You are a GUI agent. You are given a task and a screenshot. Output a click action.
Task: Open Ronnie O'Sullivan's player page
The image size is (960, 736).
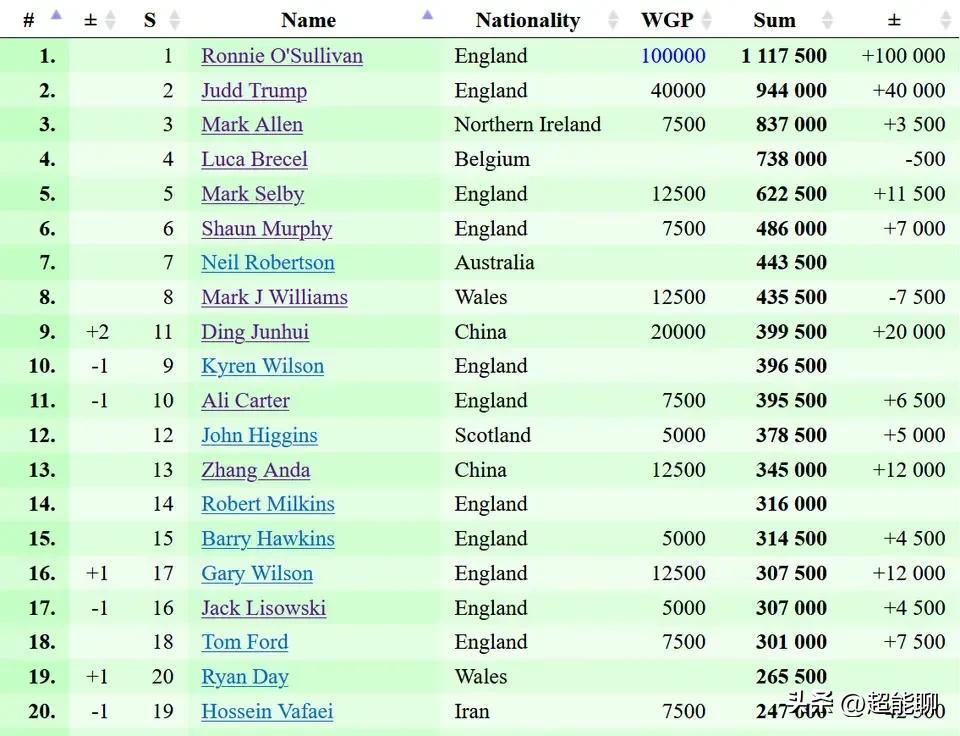tap(282, 56)
